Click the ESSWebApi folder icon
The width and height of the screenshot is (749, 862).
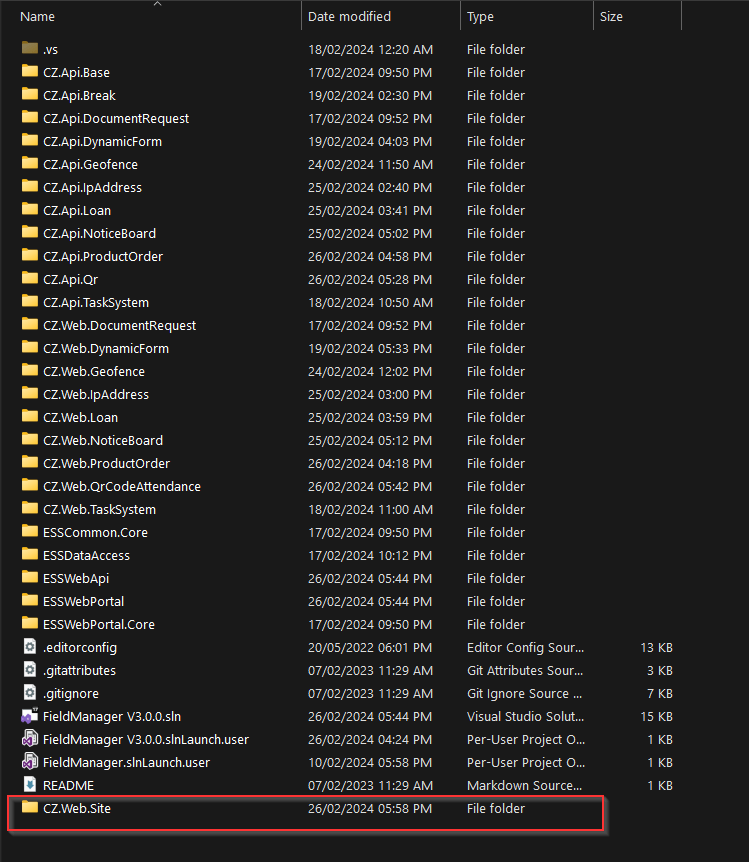click(x=30, y=578)
